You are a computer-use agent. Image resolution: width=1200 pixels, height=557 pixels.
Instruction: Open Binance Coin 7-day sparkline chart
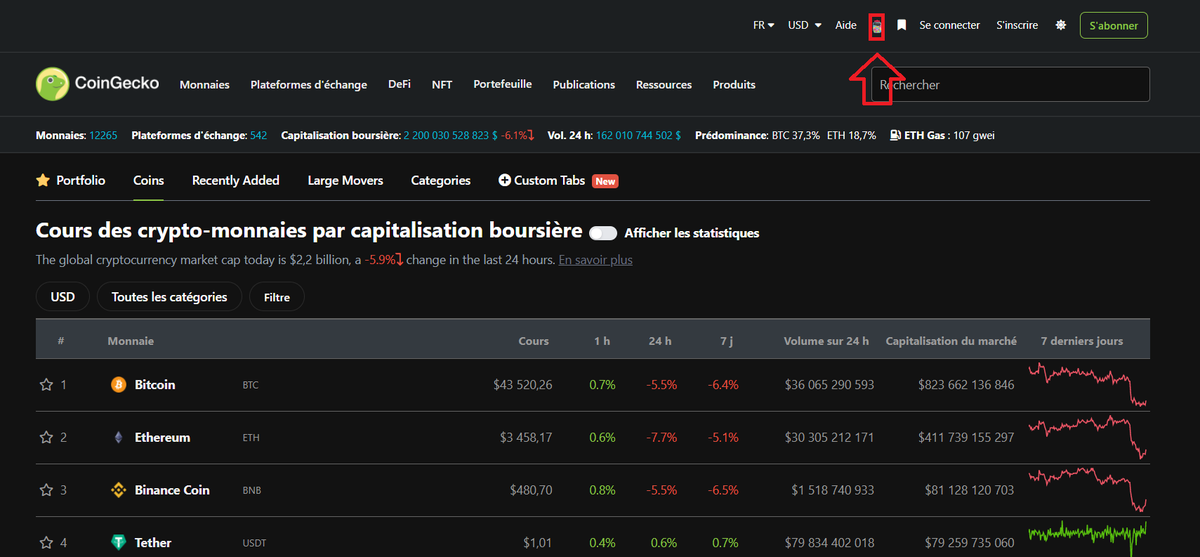(1087, 490)
